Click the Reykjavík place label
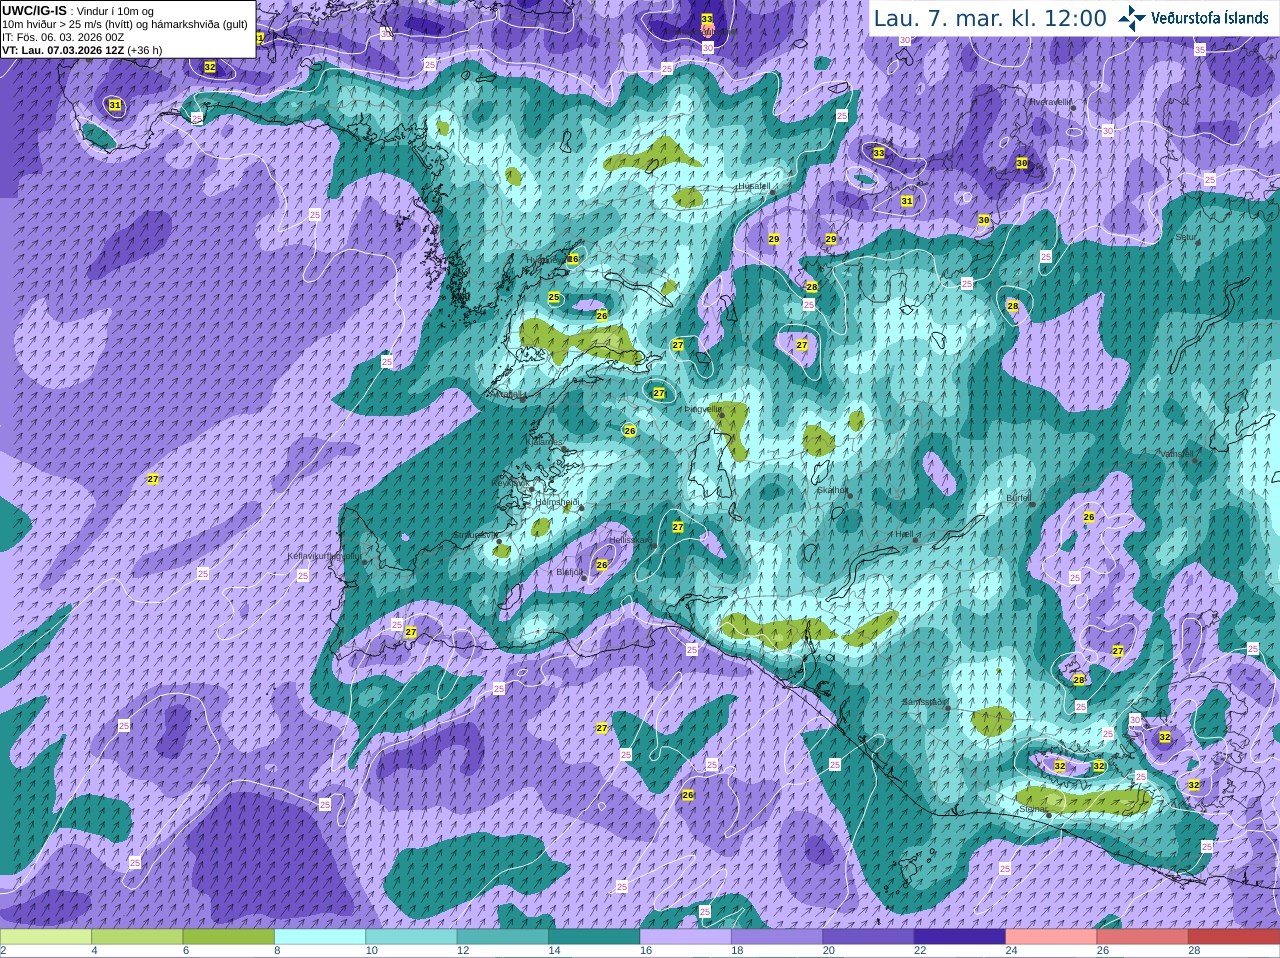Image resolution: width=1280 pixels, height=958 pixels. click(x=509, y=483)
